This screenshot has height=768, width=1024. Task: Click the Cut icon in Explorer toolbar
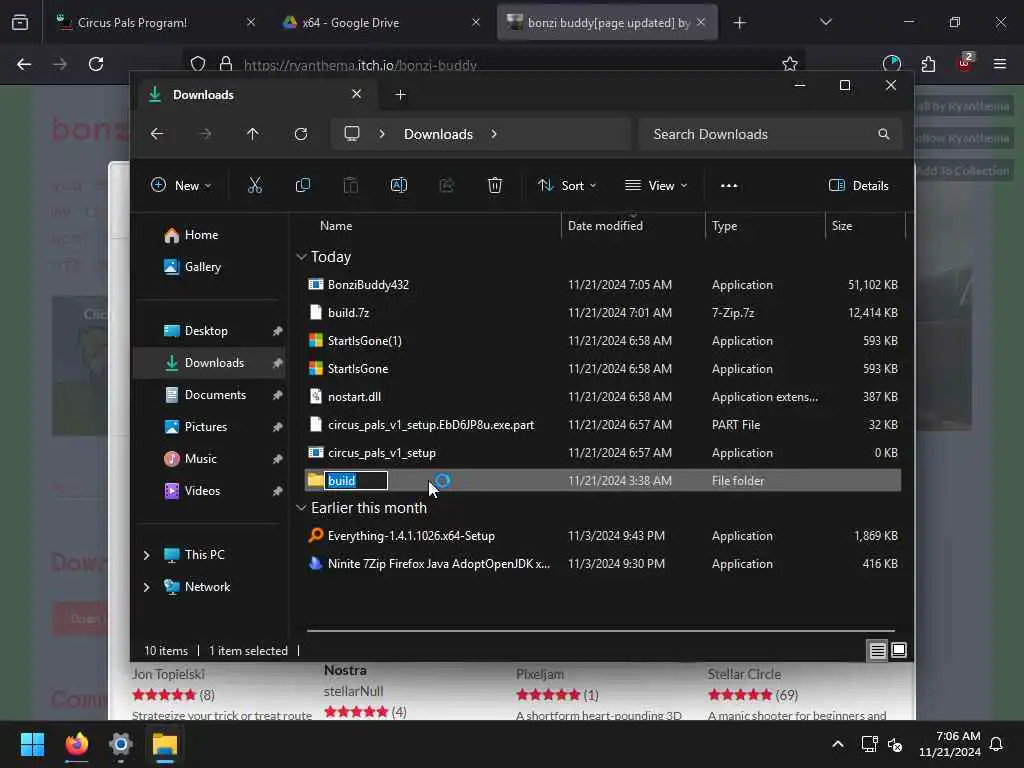tap(255, 185)
